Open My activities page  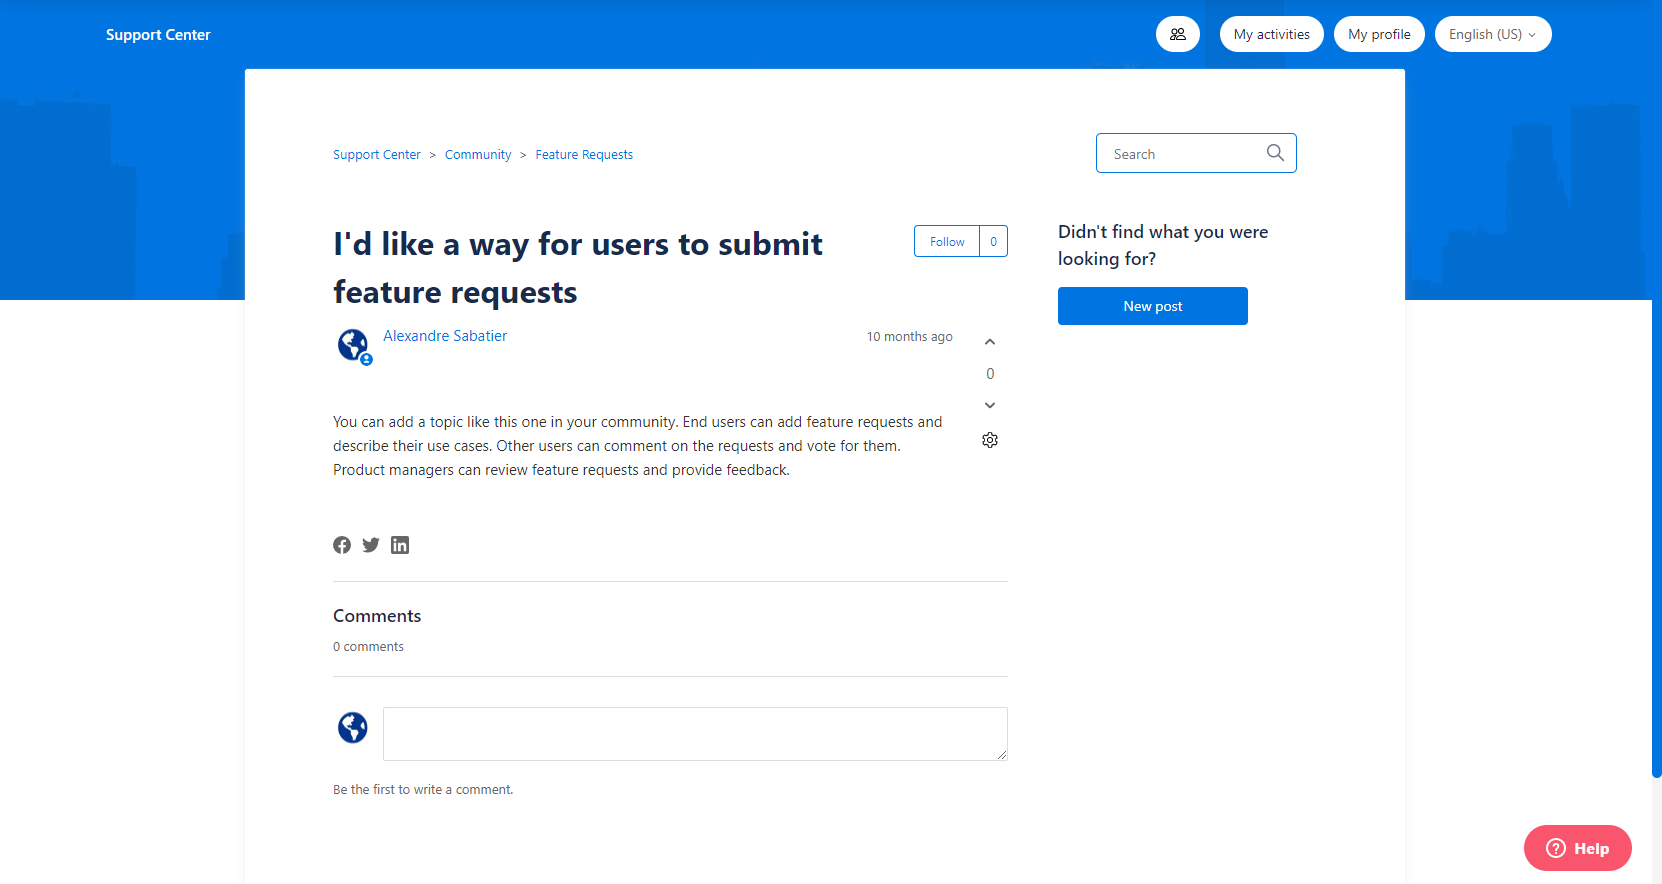coord(1271,34)
